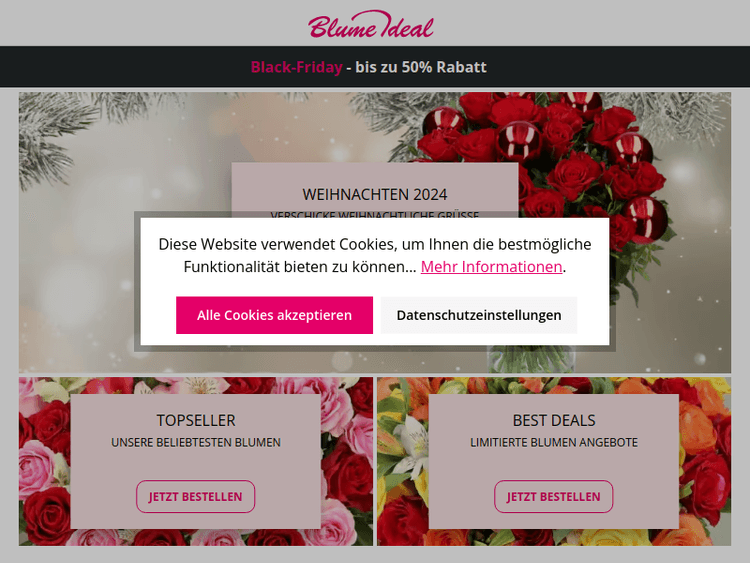The width and height of the screenshot is (750, 563).
Task: Select the 'bis zu 50% Rabatt' banner text
Action: click(421, 67)
